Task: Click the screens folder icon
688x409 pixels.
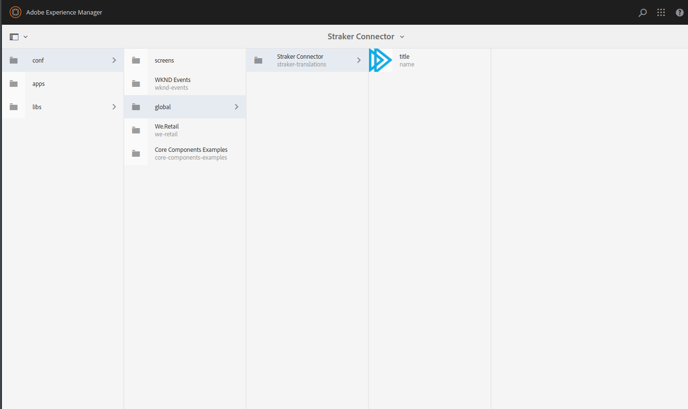Action: [x=136, y=60]
